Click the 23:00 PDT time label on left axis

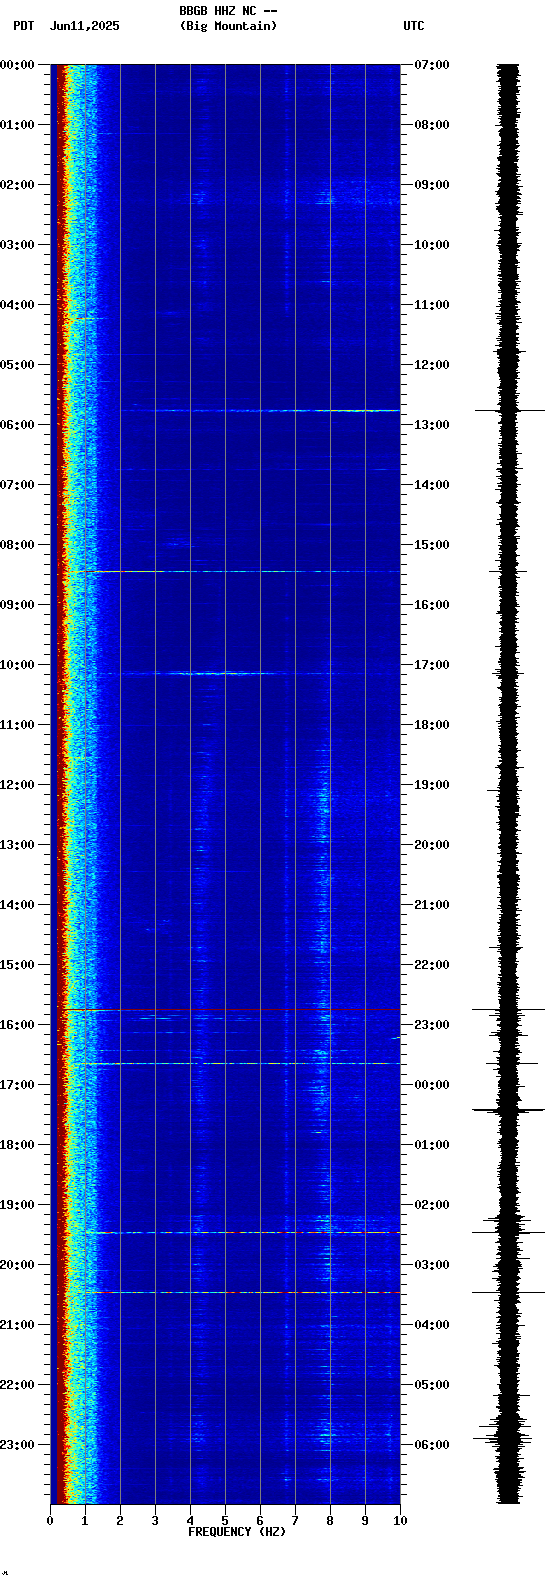click(18, 1445)
